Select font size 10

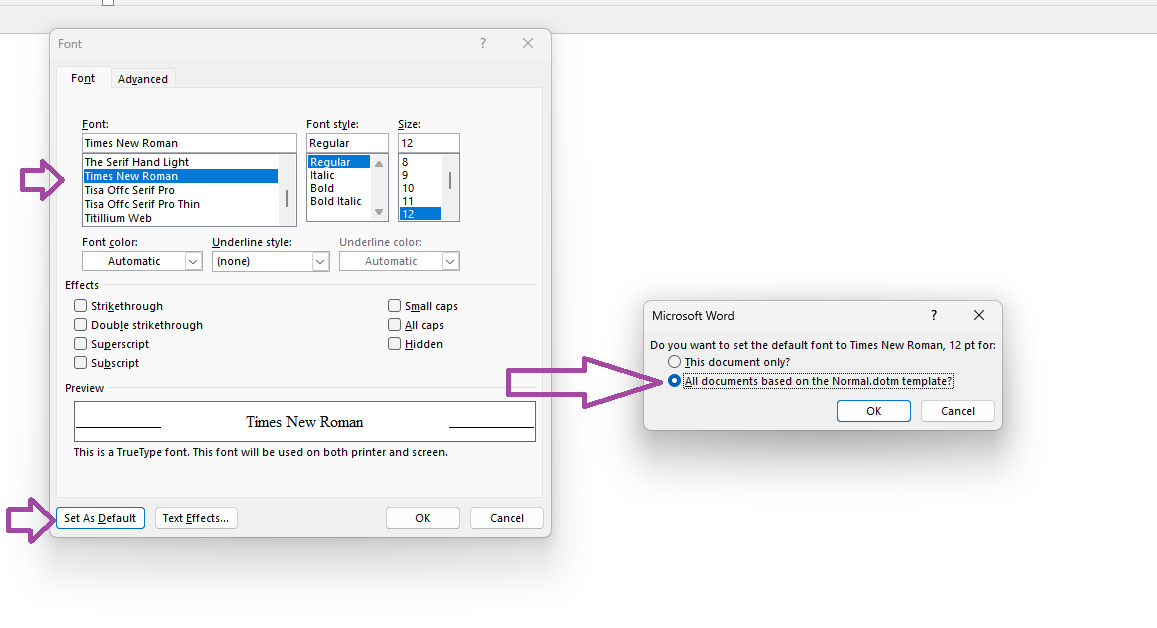tap(410, 186)
